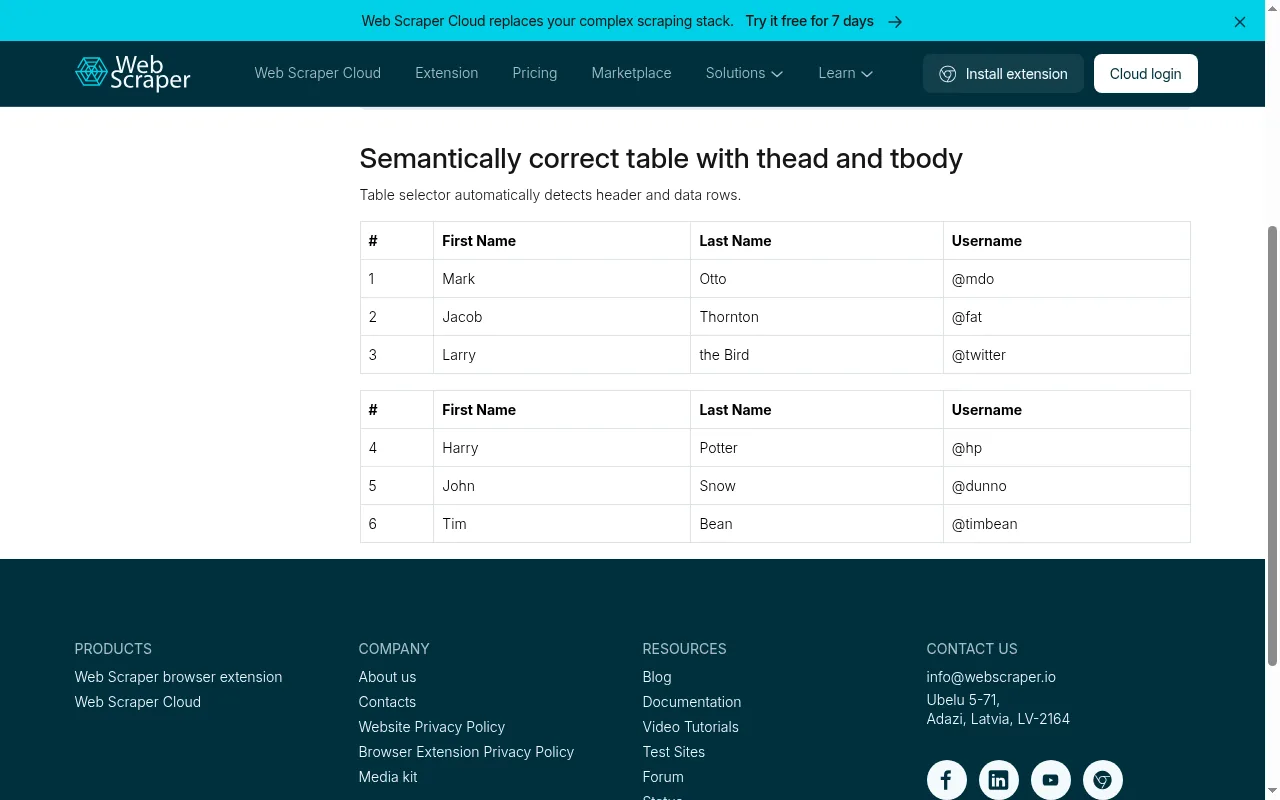Select the @mdo username cell
1280x800 pixels.
(x=1066, y=279)
